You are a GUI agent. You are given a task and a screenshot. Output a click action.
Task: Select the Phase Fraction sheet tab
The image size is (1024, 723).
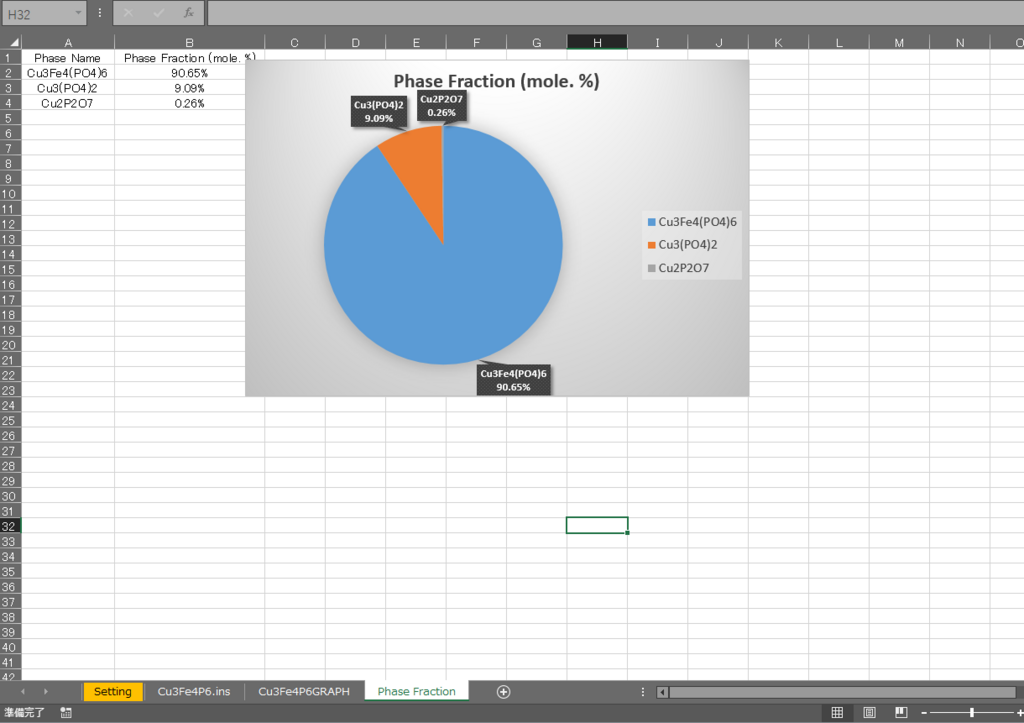coord(417,692)
